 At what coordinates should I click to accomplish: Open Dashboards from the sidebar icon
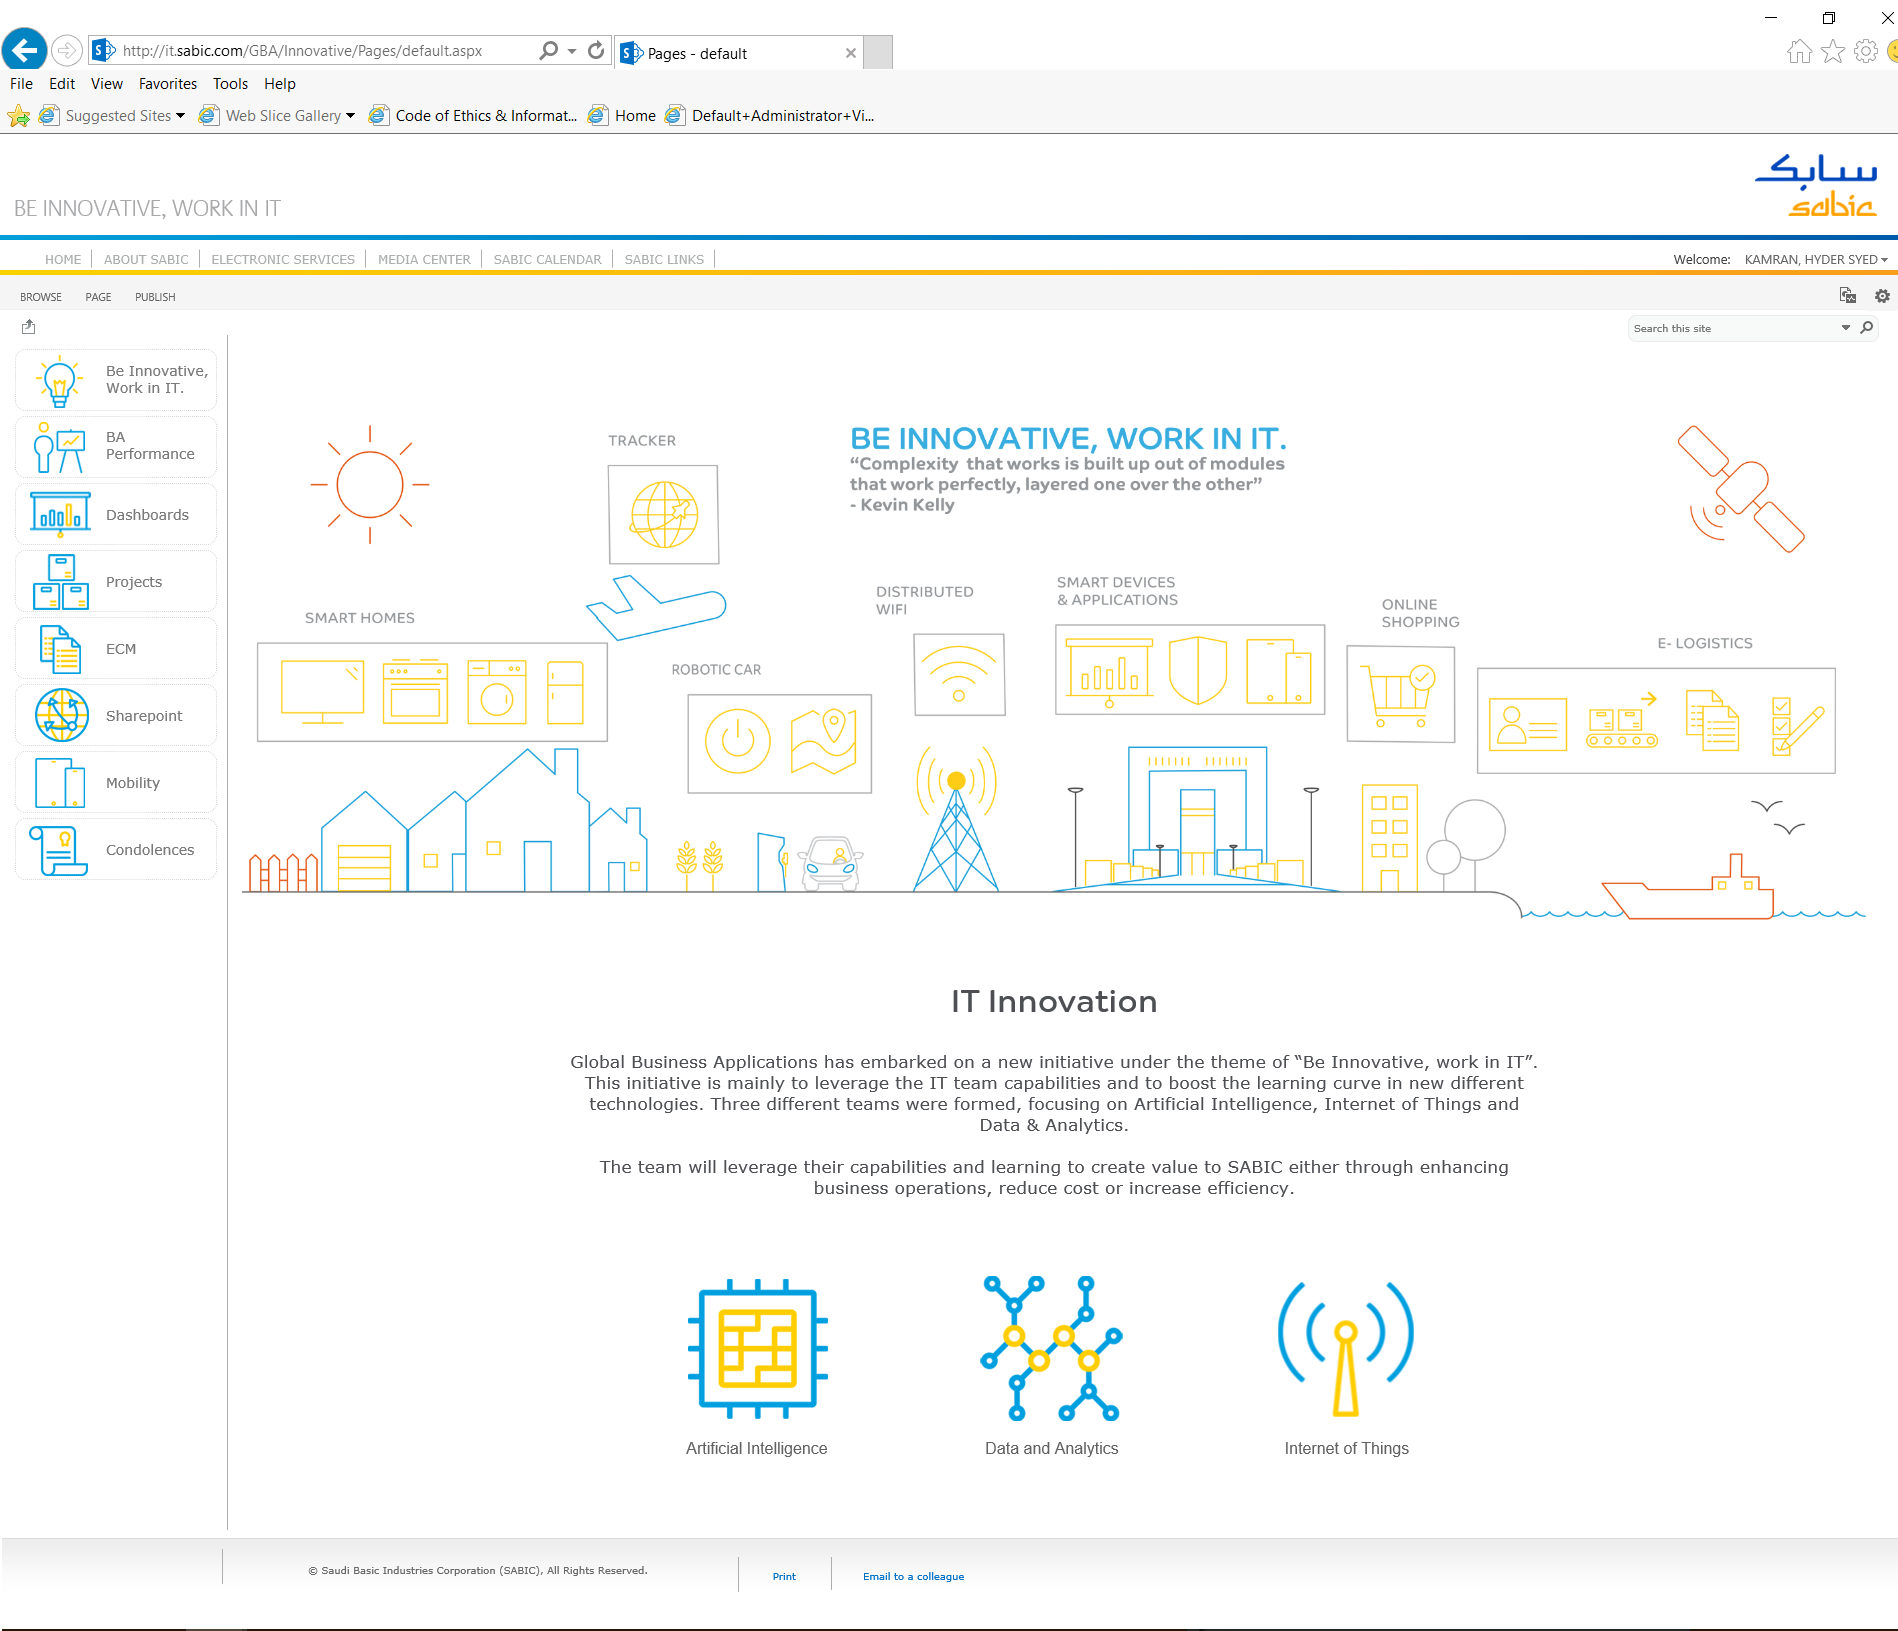[61, 515]
